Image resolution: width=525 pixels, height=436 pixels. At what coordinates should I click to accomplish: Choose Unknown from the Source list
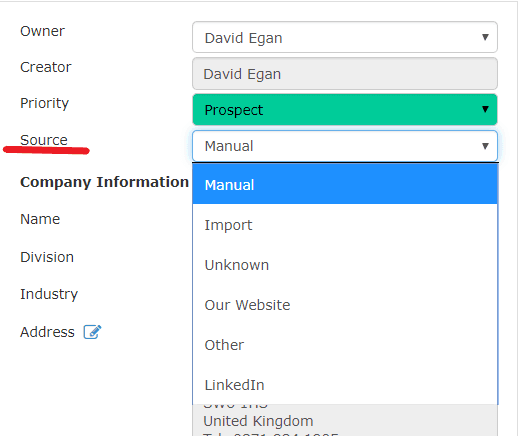pos(345,265)
